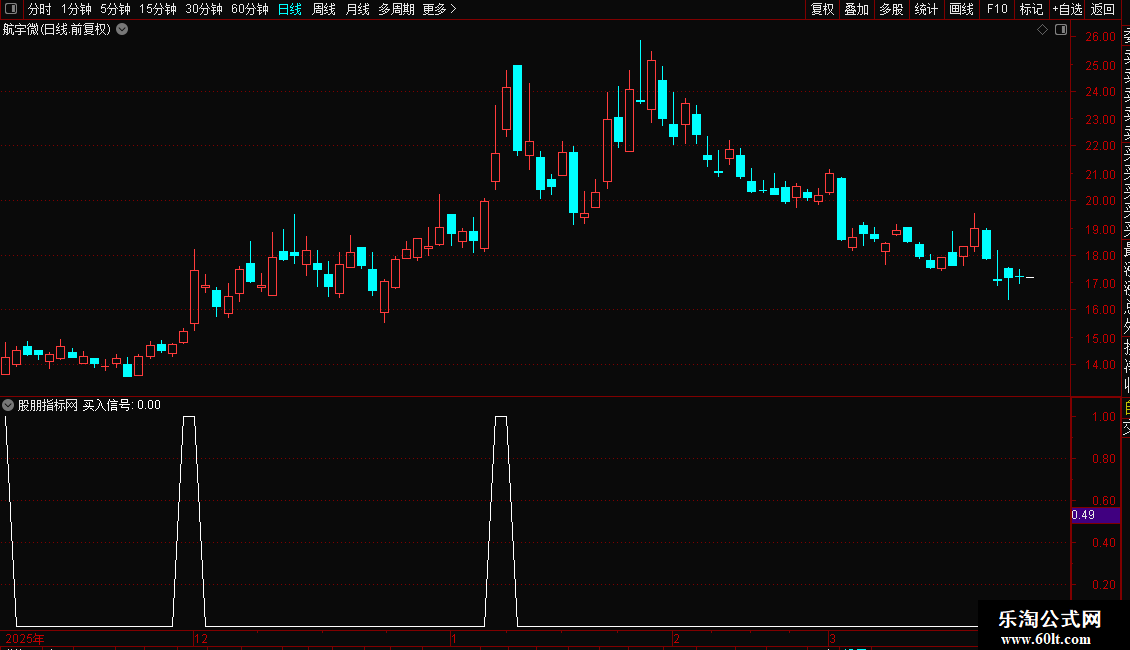The width and height of the screenshot is (1130, 650).
Task: Select the 1分钟 period tab
Action: [76, 9]
